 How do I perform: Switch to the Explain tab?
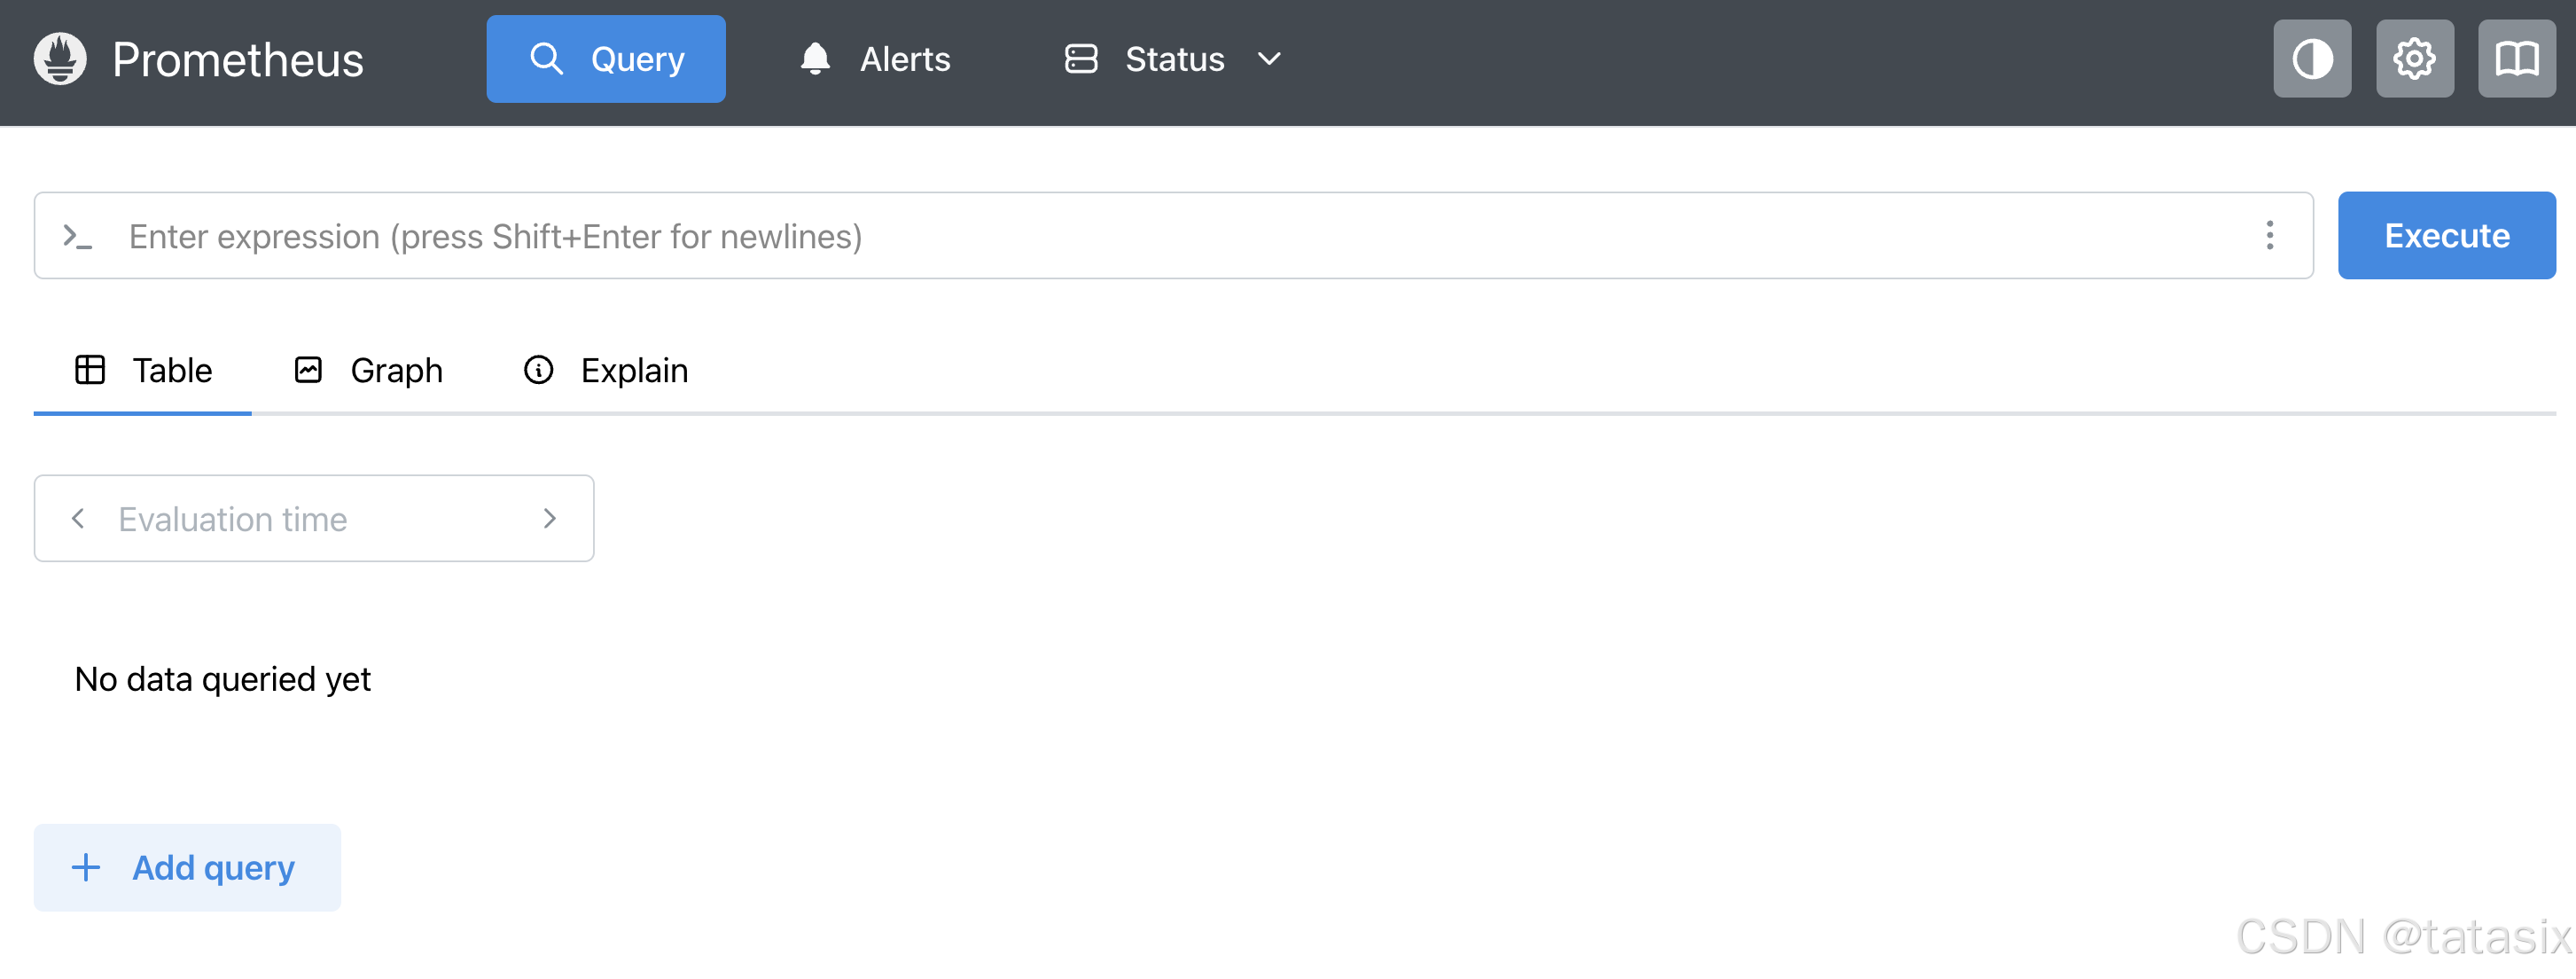point(606,371)
